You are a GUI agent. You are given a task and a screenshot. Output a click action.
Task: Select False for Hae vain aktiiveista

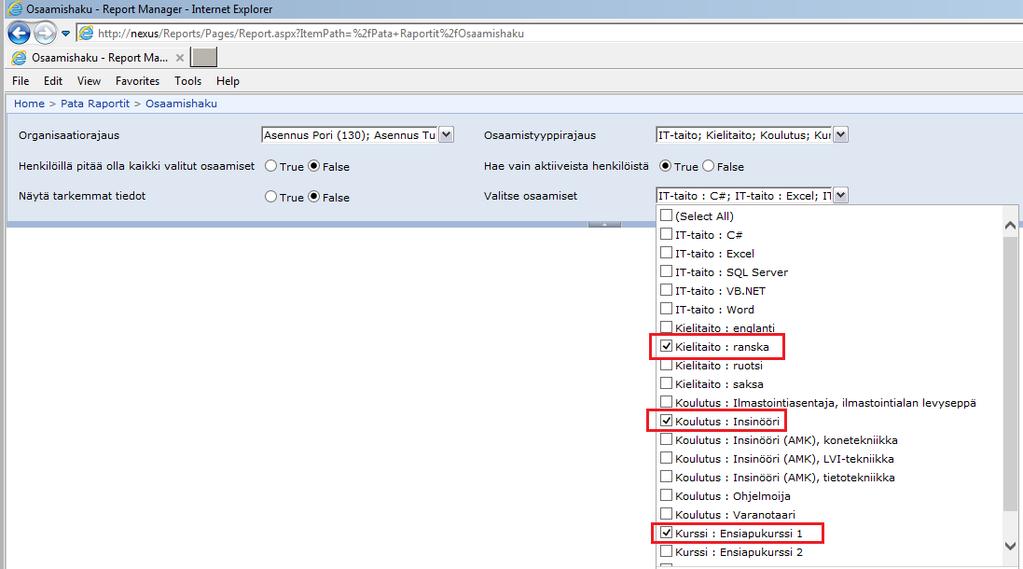(709, 166)
